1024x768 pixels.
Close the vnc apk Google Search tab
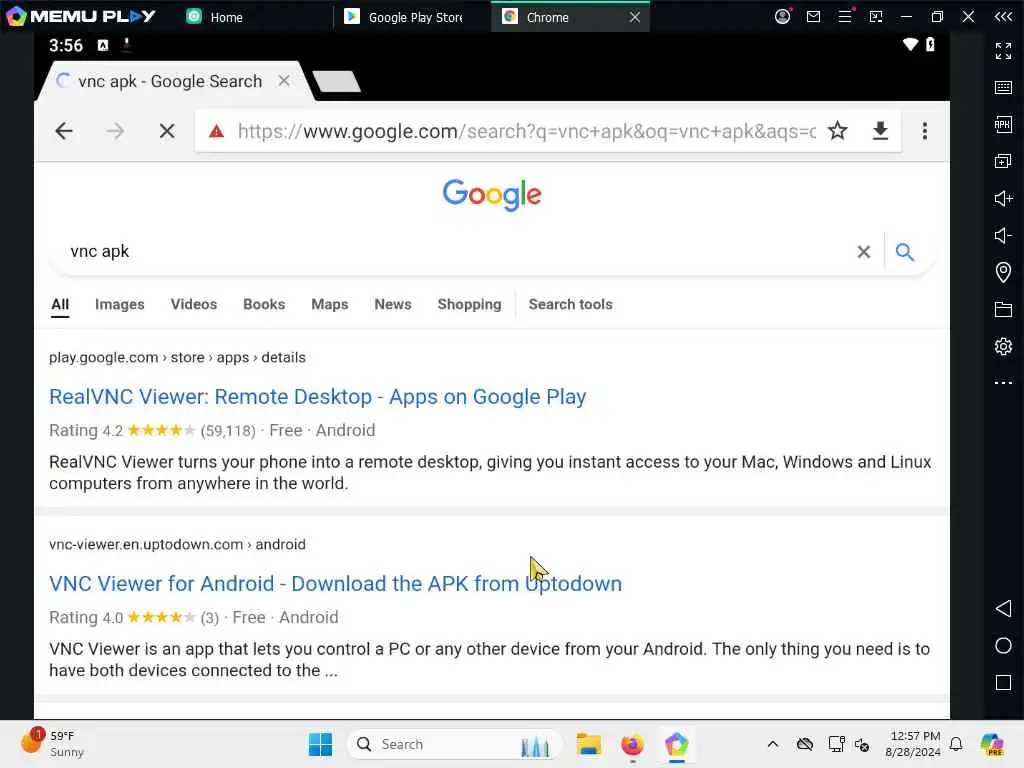tap(284, 81)
